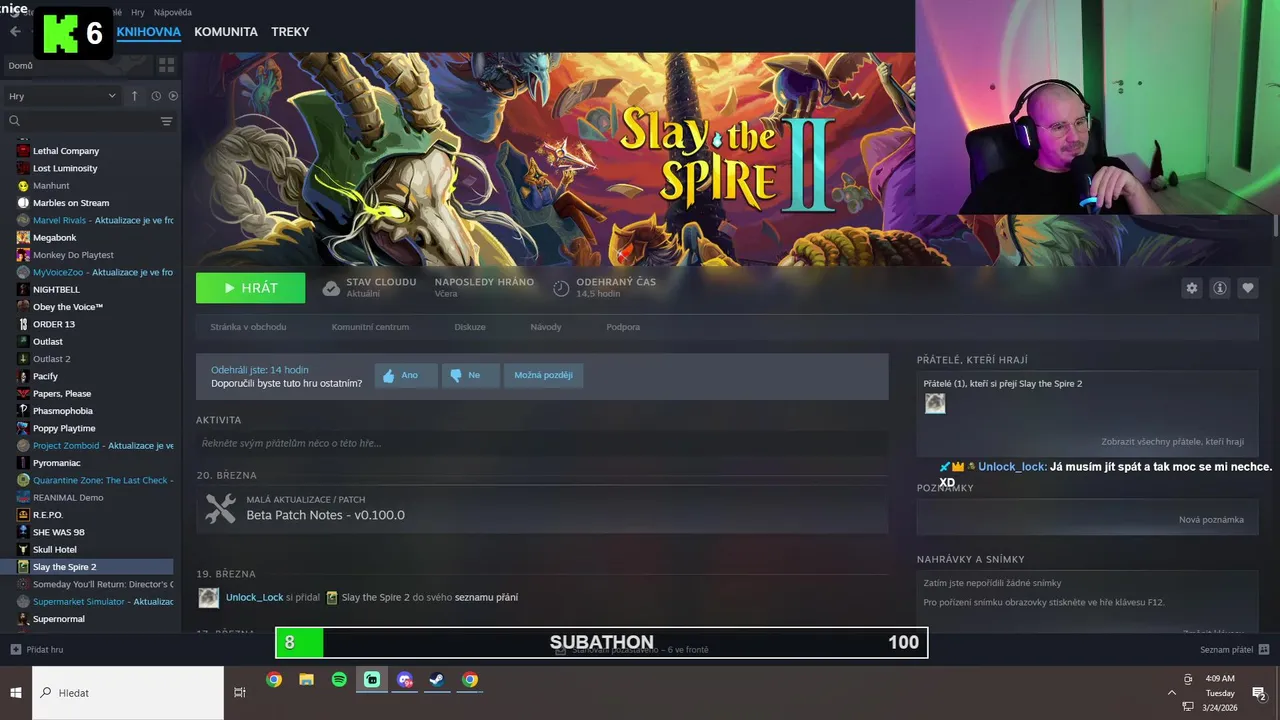The width and height of the screenshot is (1280, 720).
Task: Click the small Slay the Spire 2 activity icon
Action: coord(332,597)
